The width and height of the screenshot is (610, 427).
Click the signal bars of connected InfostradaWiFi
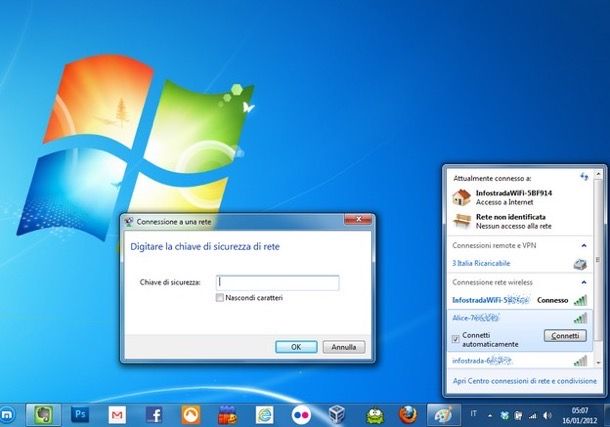click(x=580, y=300)
